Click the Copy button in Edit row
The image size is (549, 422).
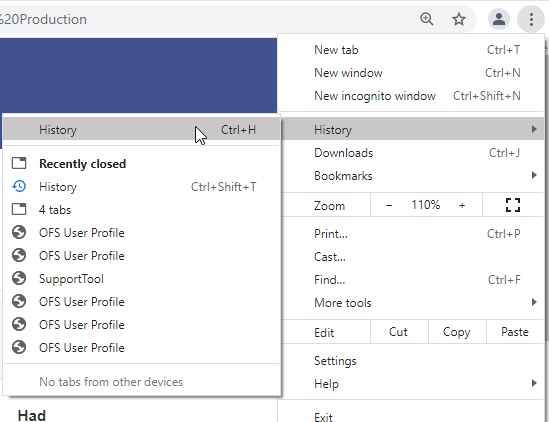457,332
